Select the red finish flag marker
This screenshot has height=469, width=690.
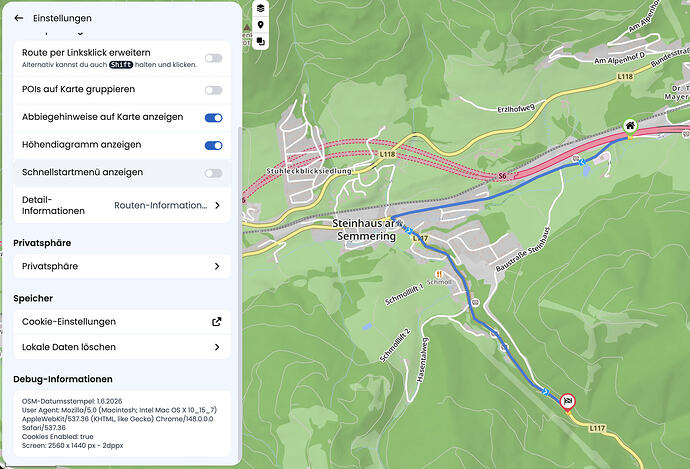pos(567,401)
